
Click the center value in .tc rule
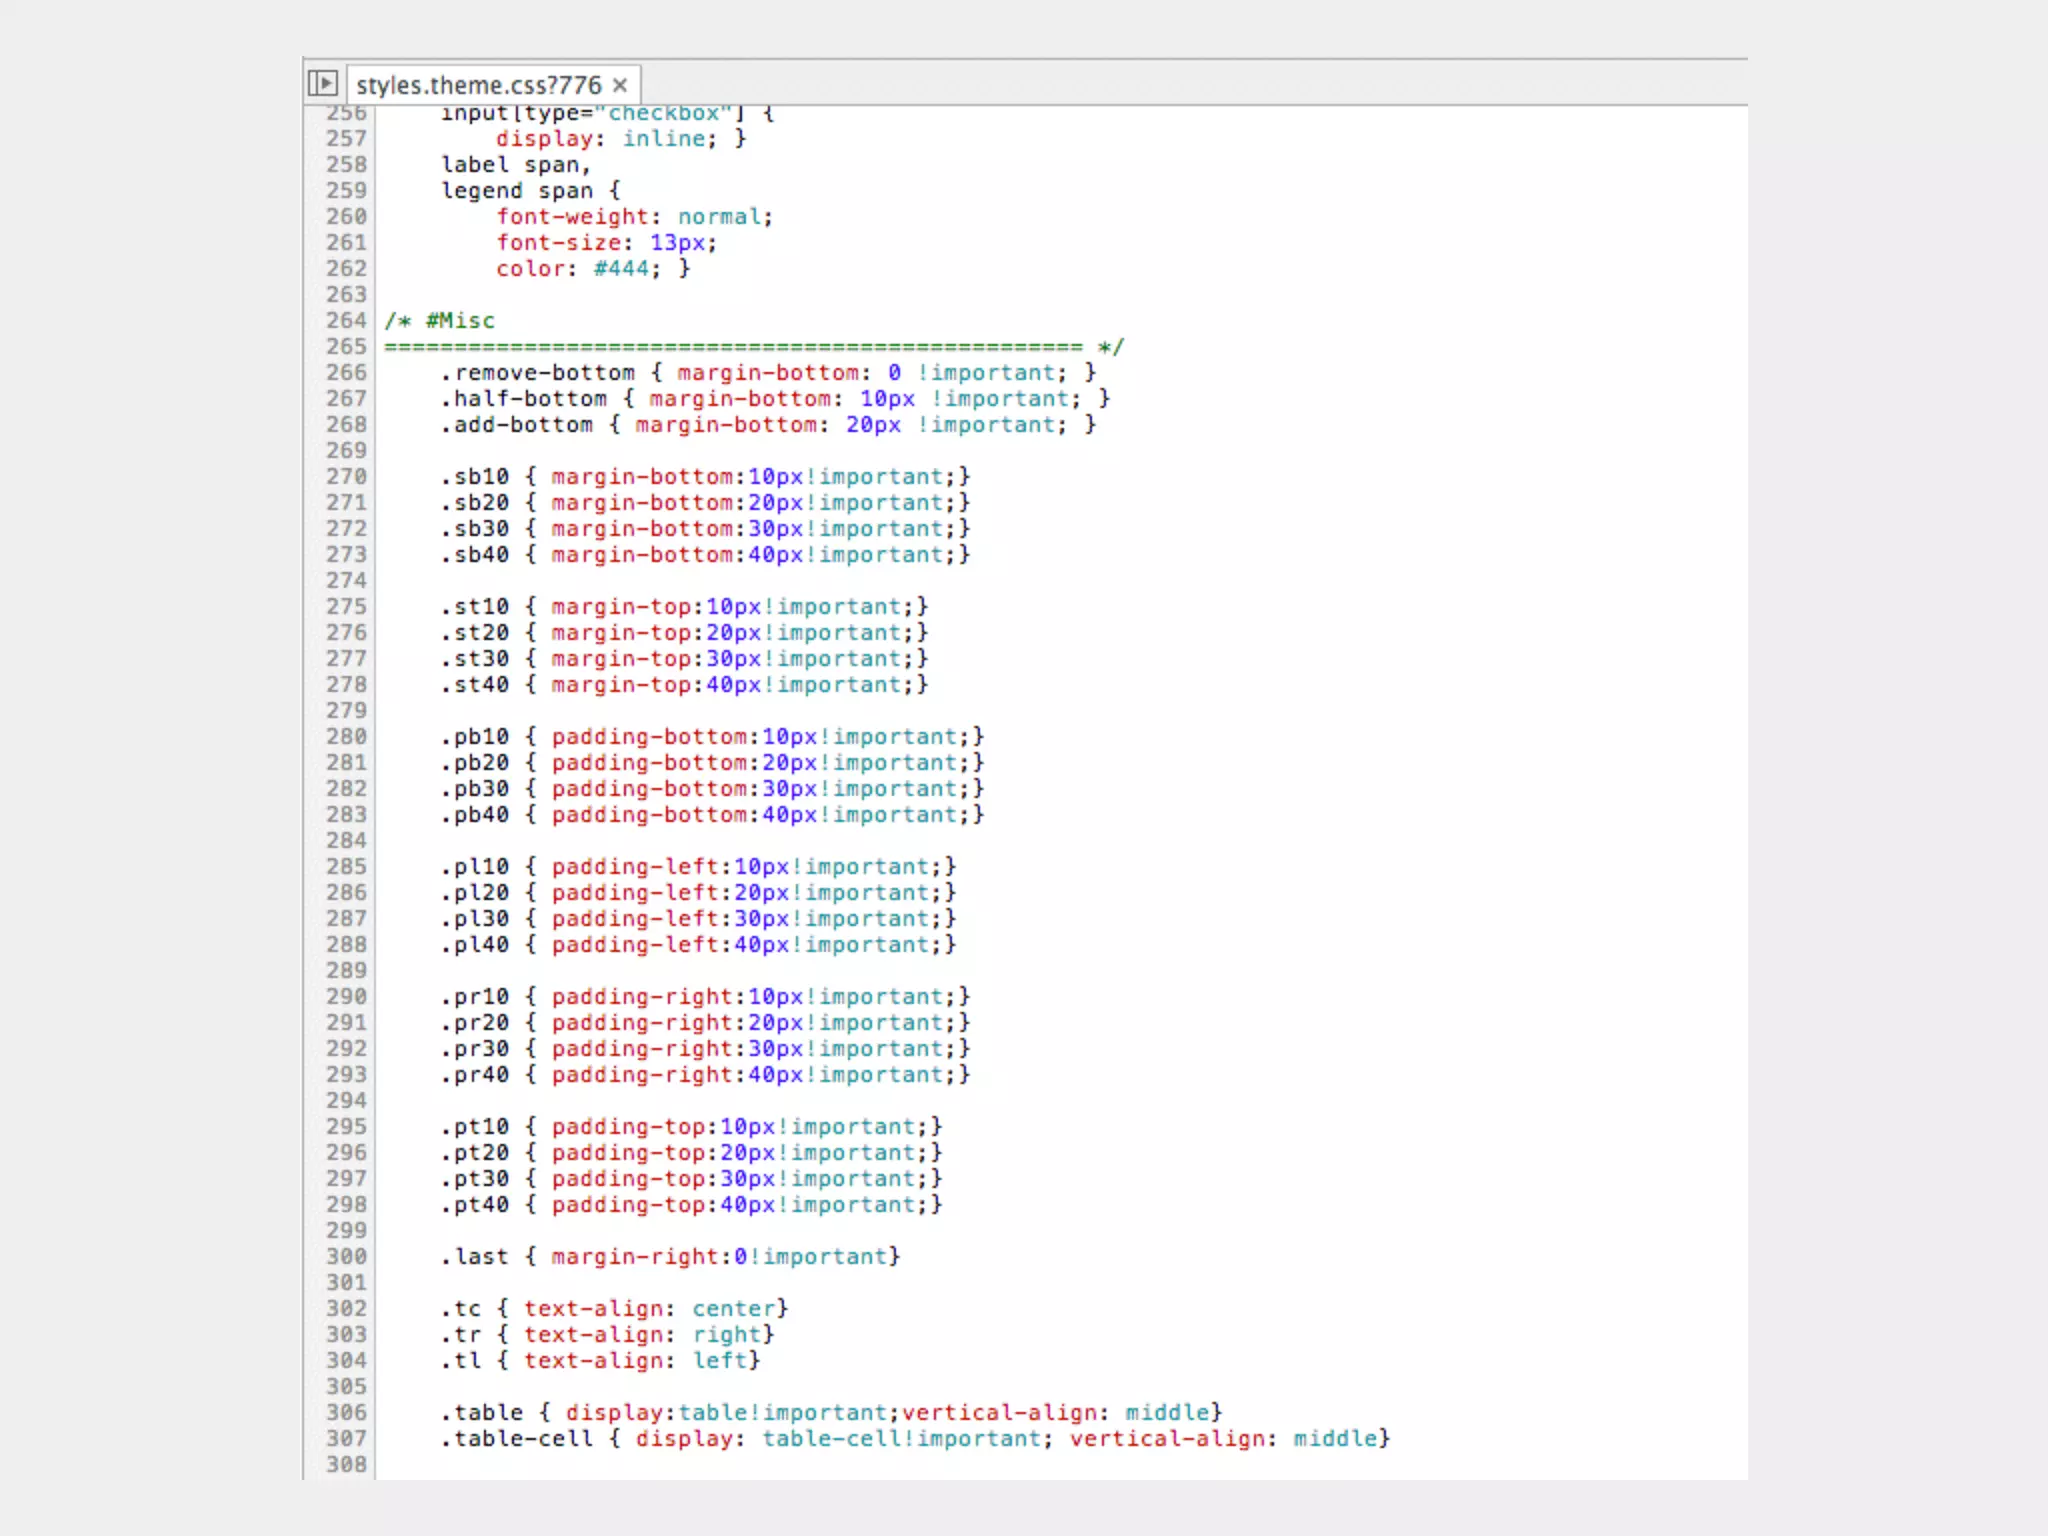point(733,1309)
